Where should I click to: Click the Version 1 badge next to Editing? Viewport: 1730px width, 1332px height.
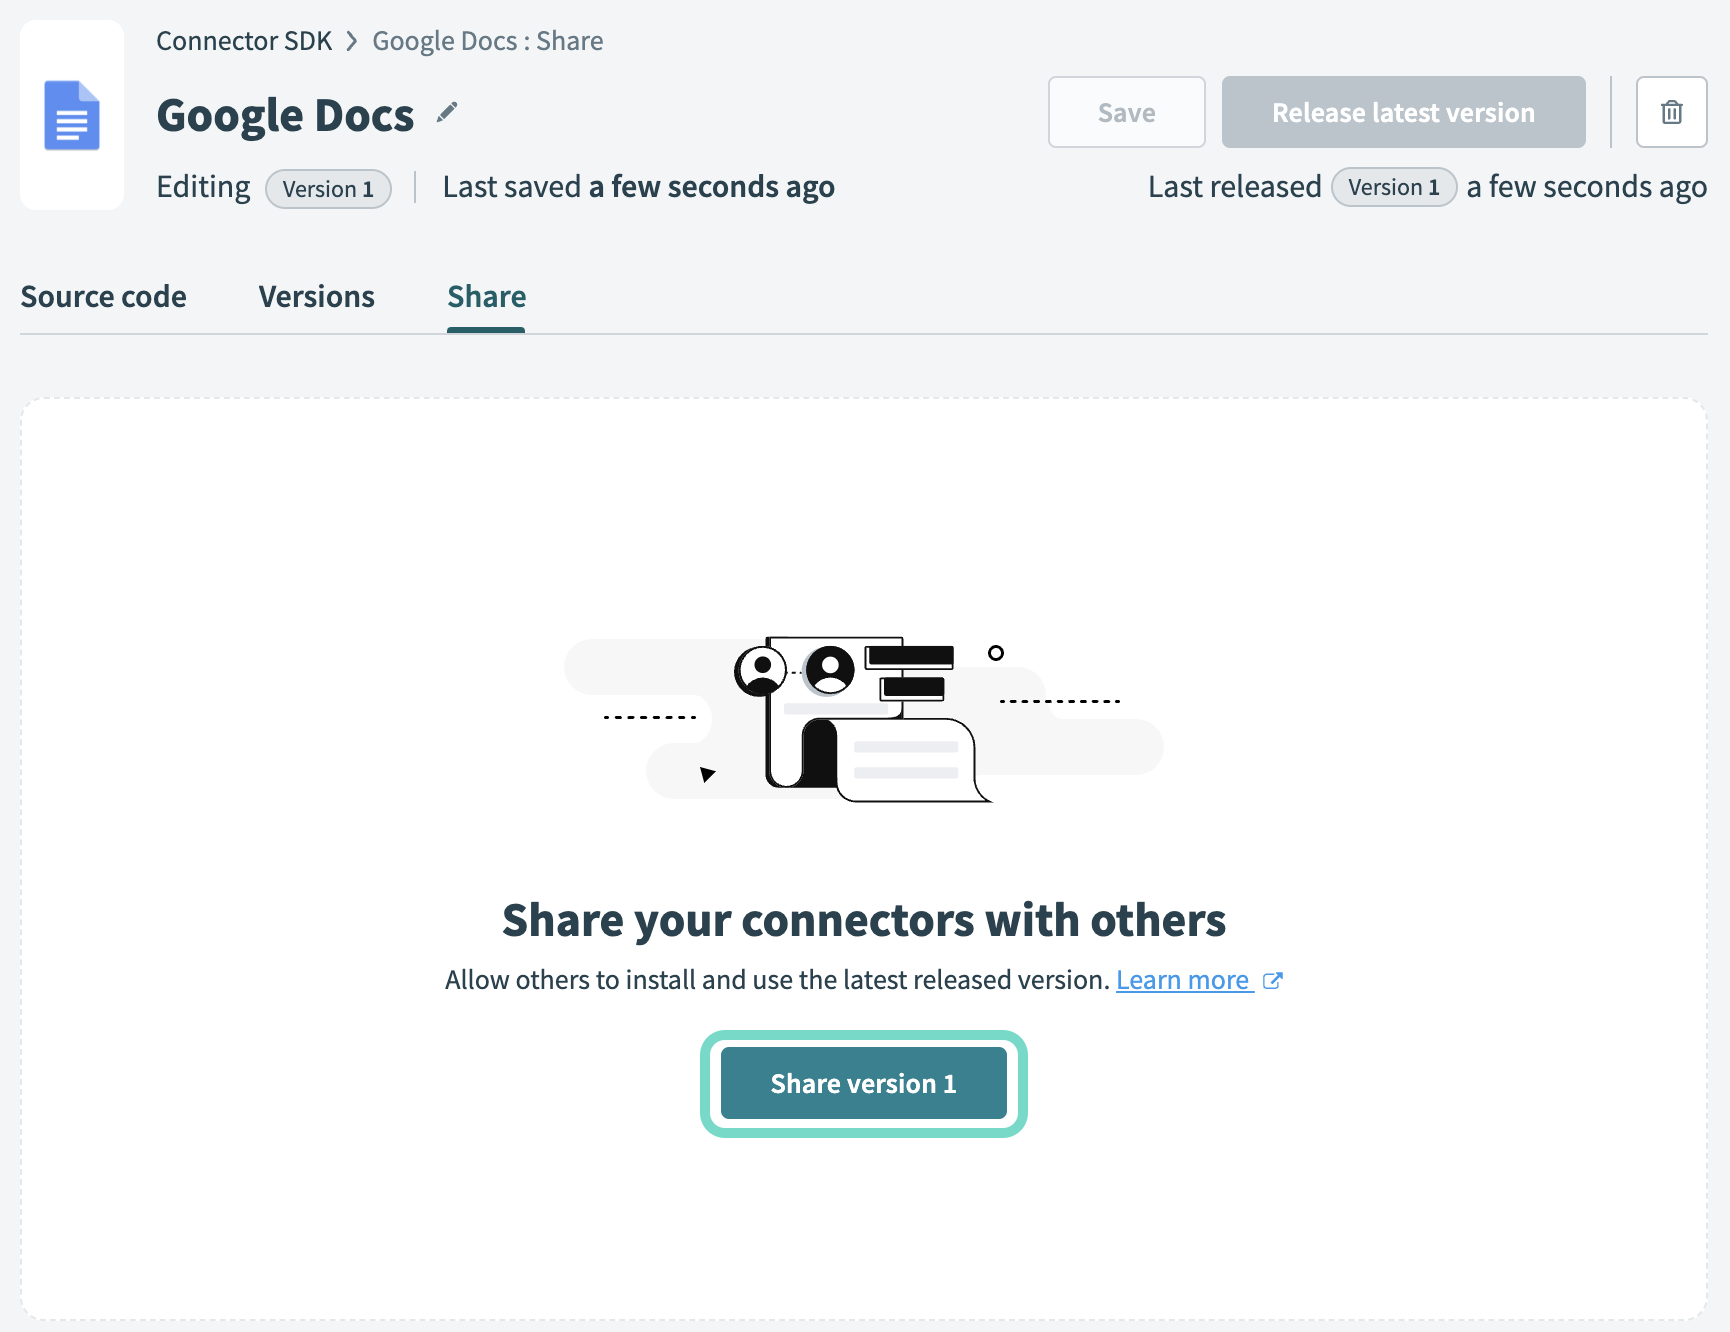point(328,188)
